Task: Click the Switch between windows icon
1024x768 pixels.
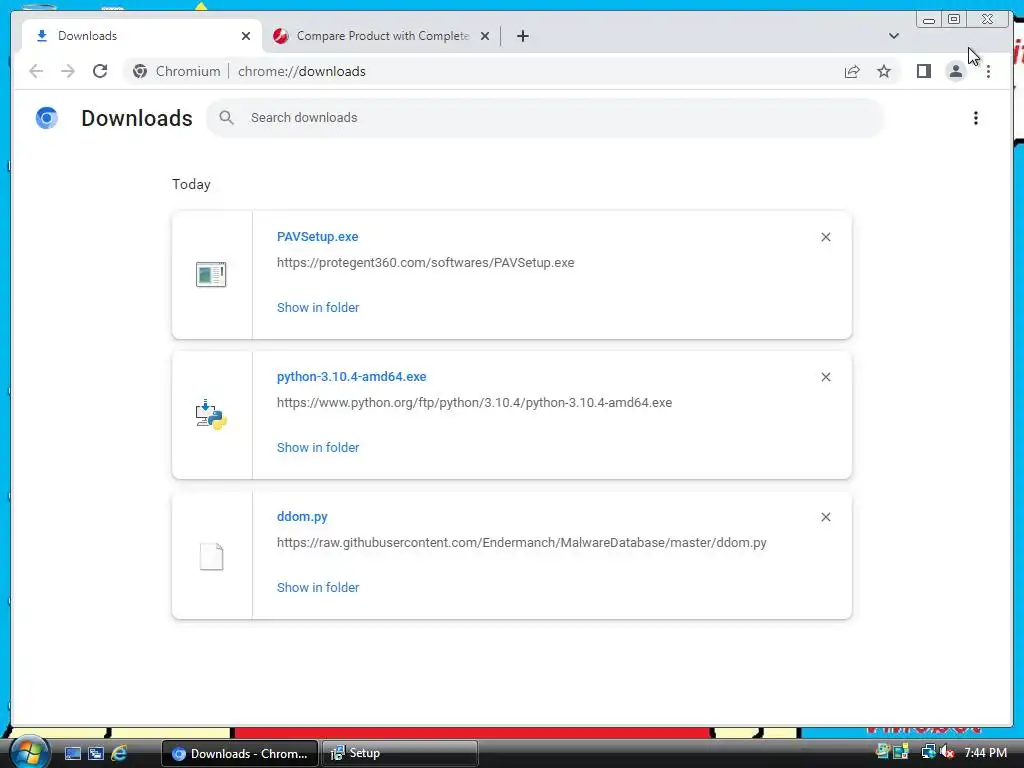Action: 96,753
